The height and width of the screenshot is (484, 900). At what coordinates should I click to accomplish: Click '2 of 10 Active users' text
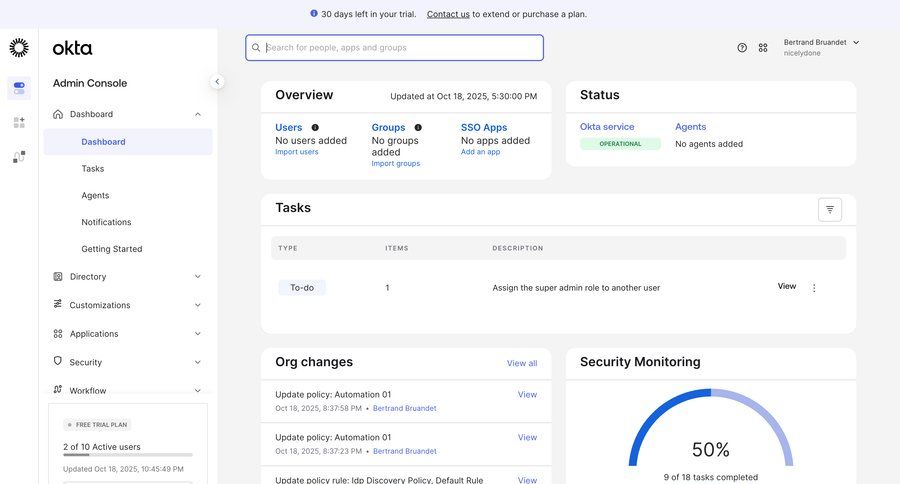coord(102,447)
